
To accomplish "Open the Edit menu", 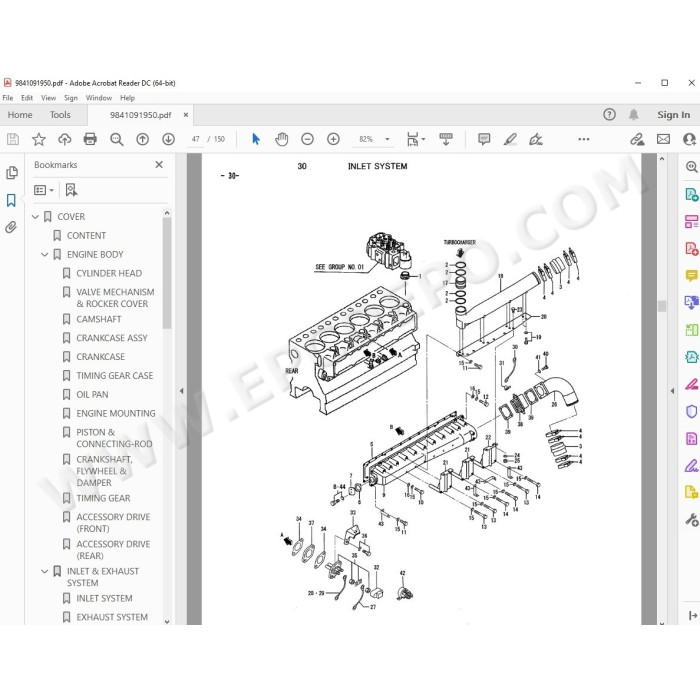I will pos(27,98).
